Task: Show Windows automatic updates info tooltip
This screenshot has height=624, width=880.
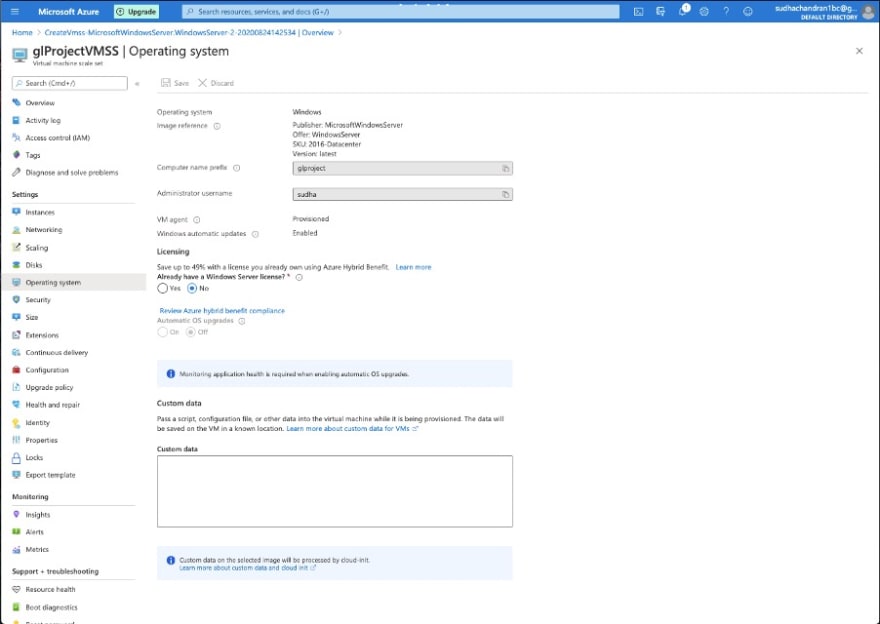Action: (x=255, y=234)
